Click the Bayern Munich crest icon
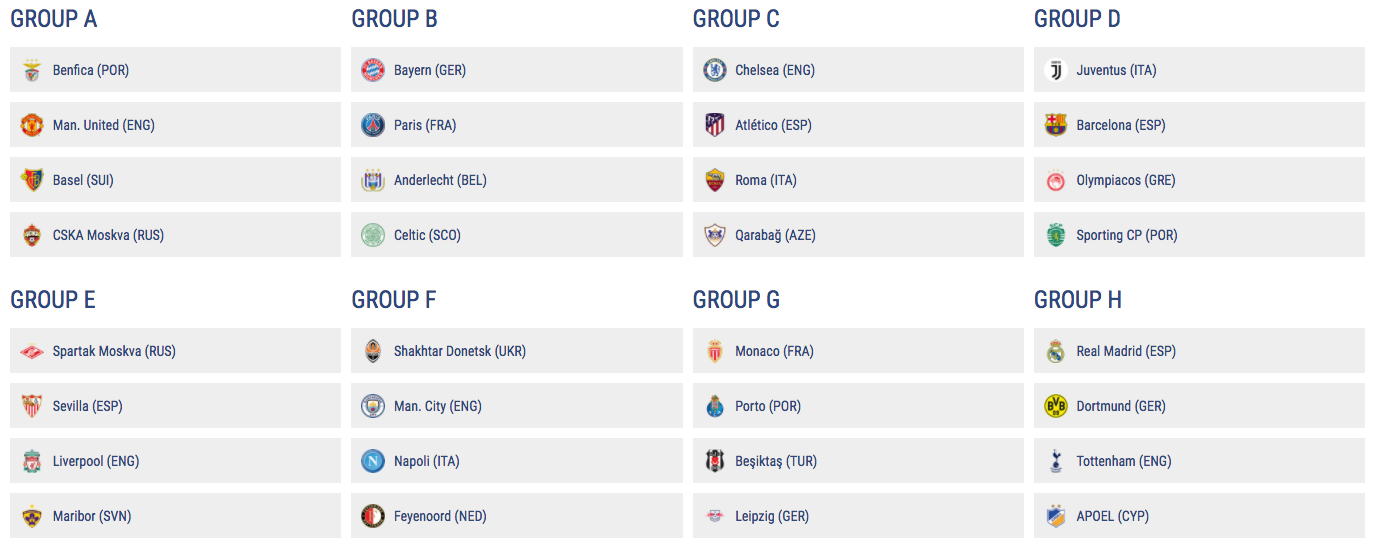This screenshot has width=1383, height=551. [x=373, y=70]
